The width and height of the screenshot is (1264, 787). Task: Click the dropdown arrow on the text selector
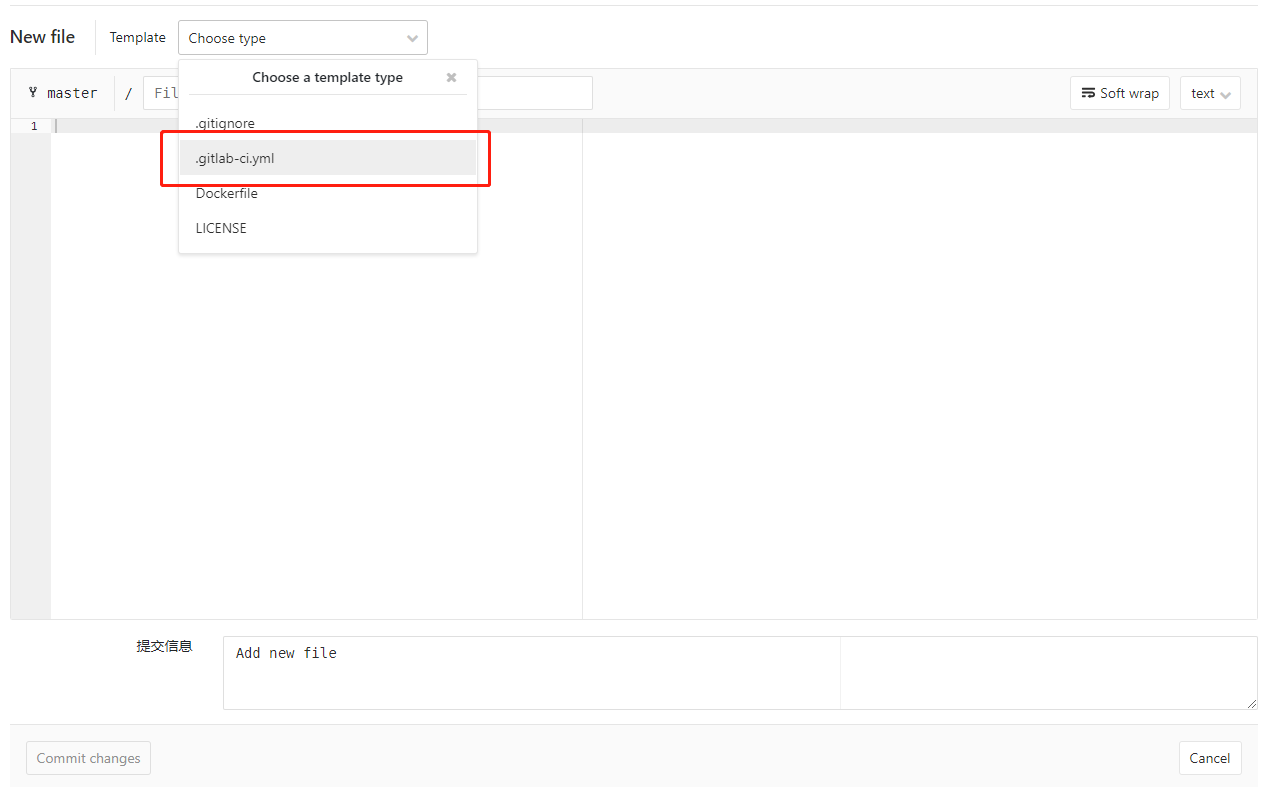point(1226,93)
